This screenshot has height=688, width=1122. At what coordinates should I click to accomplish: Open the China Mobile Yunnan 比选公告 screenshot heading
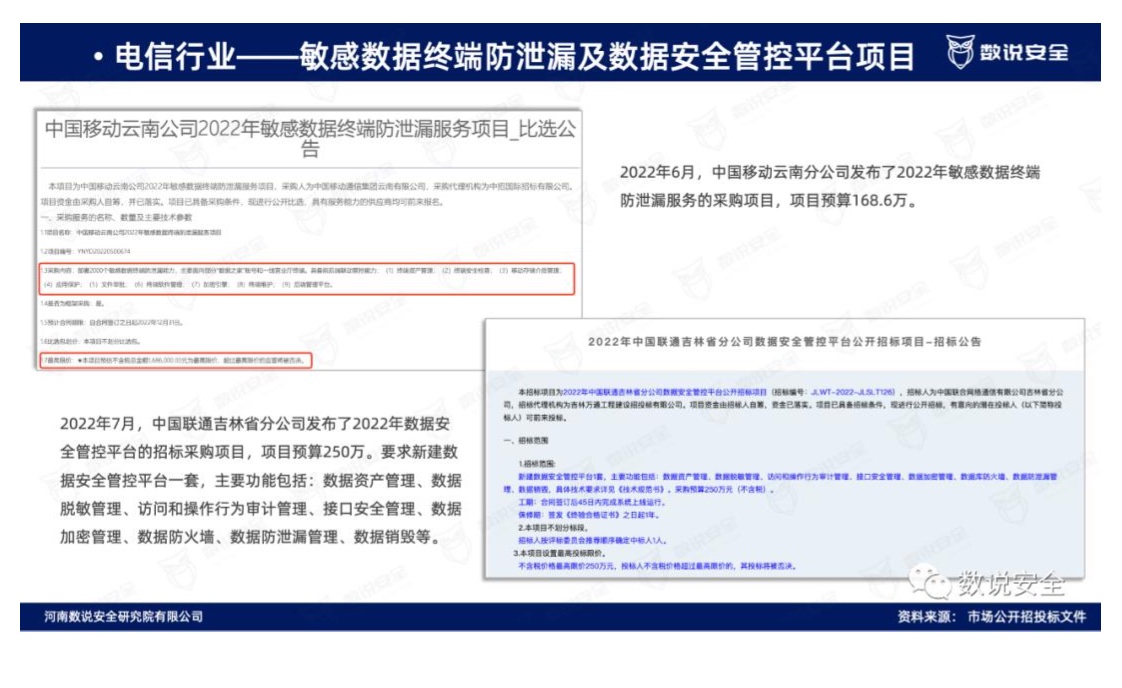(310, 138)
